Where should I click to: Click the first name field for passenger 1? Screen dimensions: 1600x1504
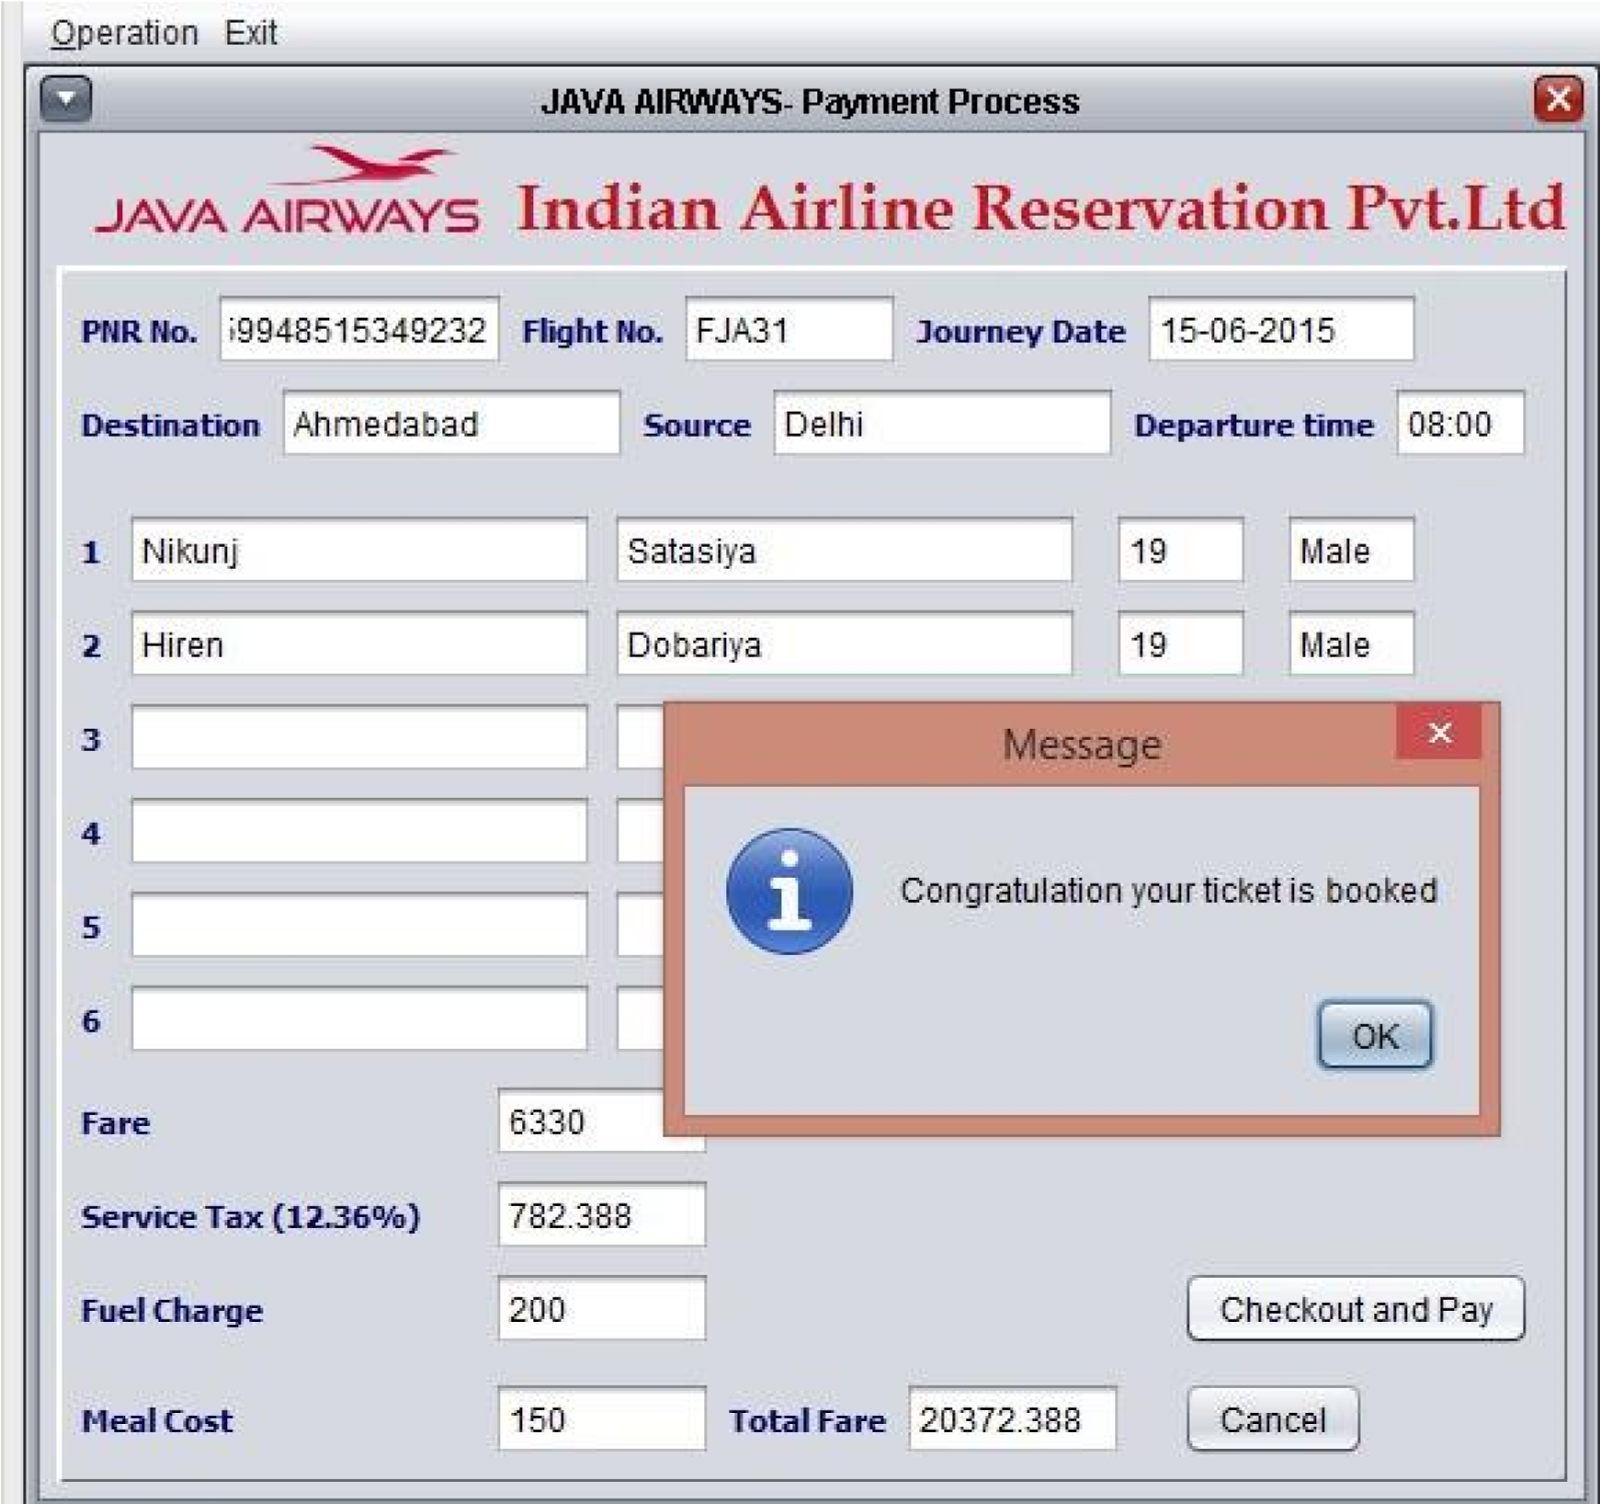coord(355,550)
